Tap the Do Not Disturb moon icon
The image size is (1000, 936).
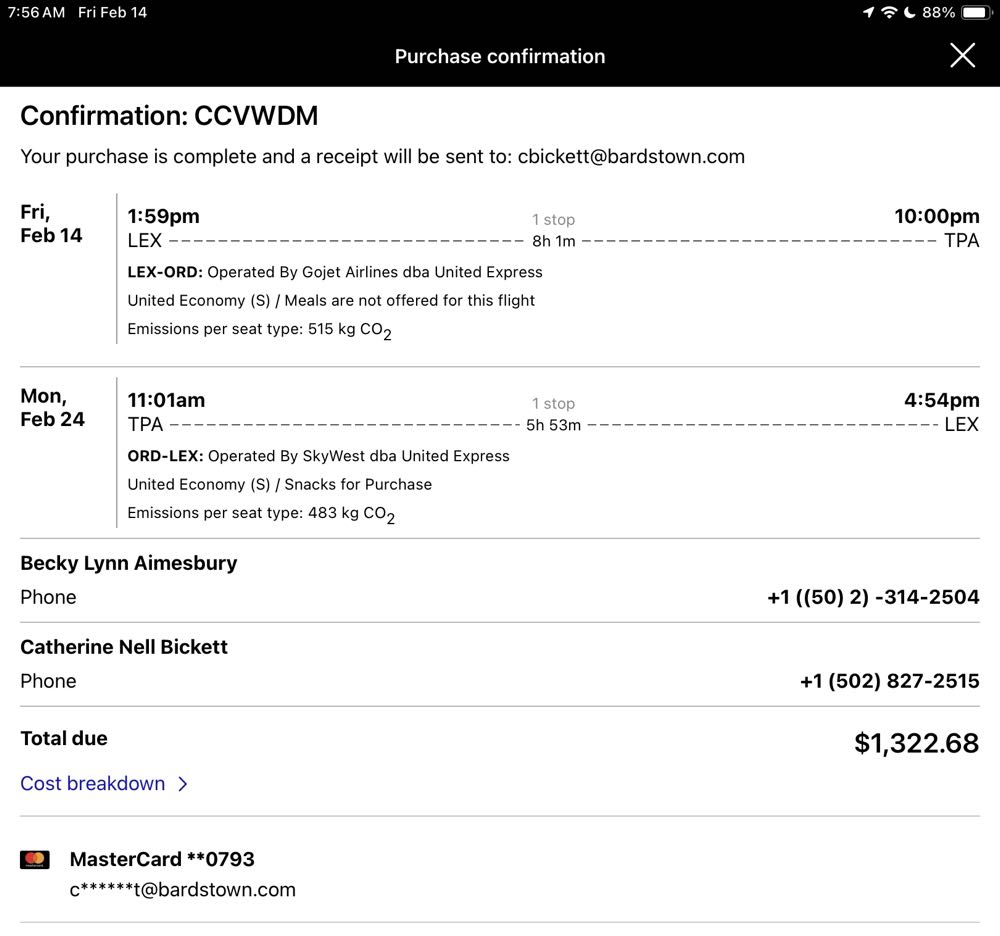point(909,13)
